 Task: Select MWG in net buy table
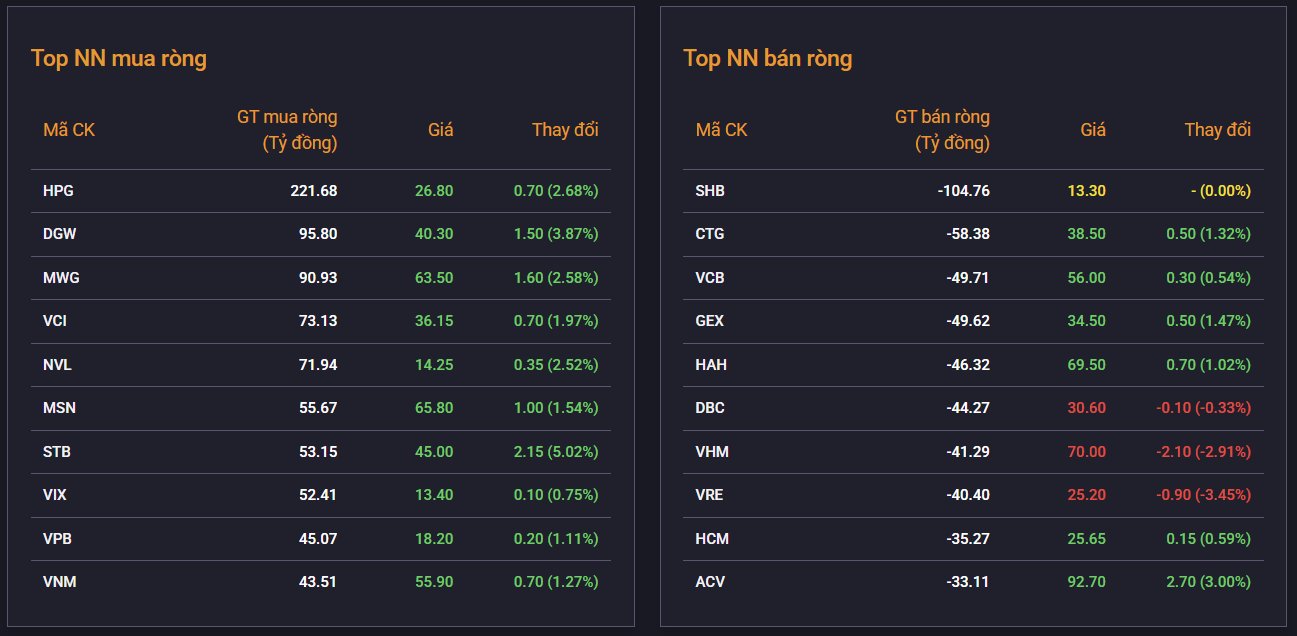61,278
